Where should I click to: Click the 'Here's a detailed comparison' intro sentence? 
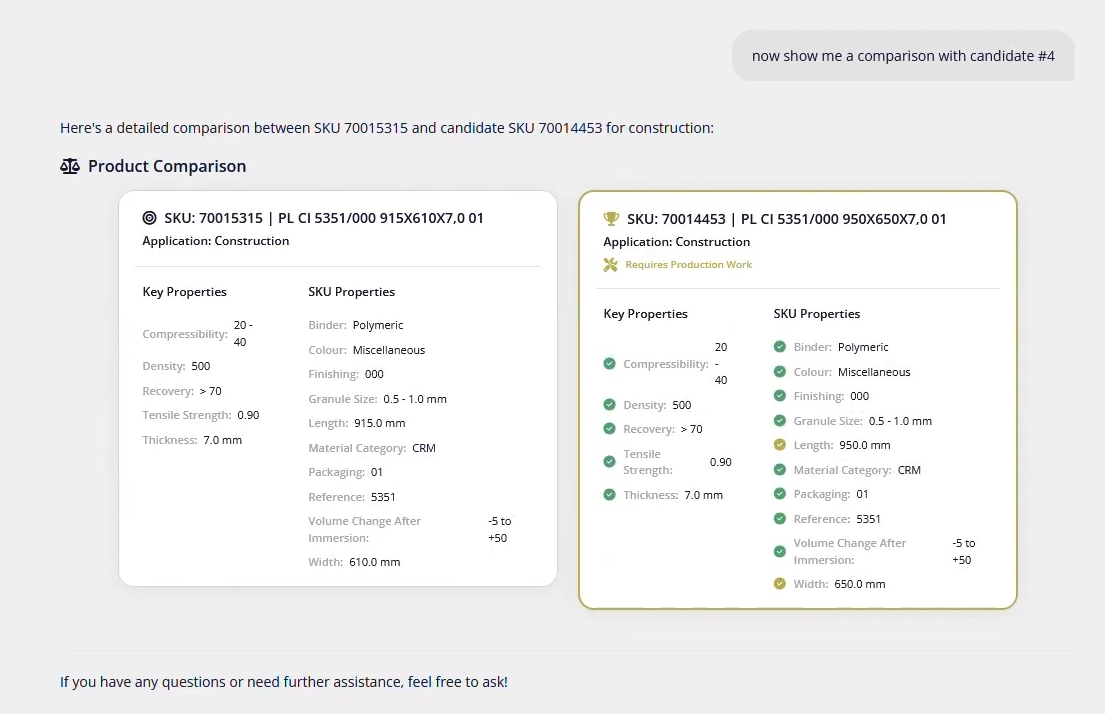click(387, 128)
